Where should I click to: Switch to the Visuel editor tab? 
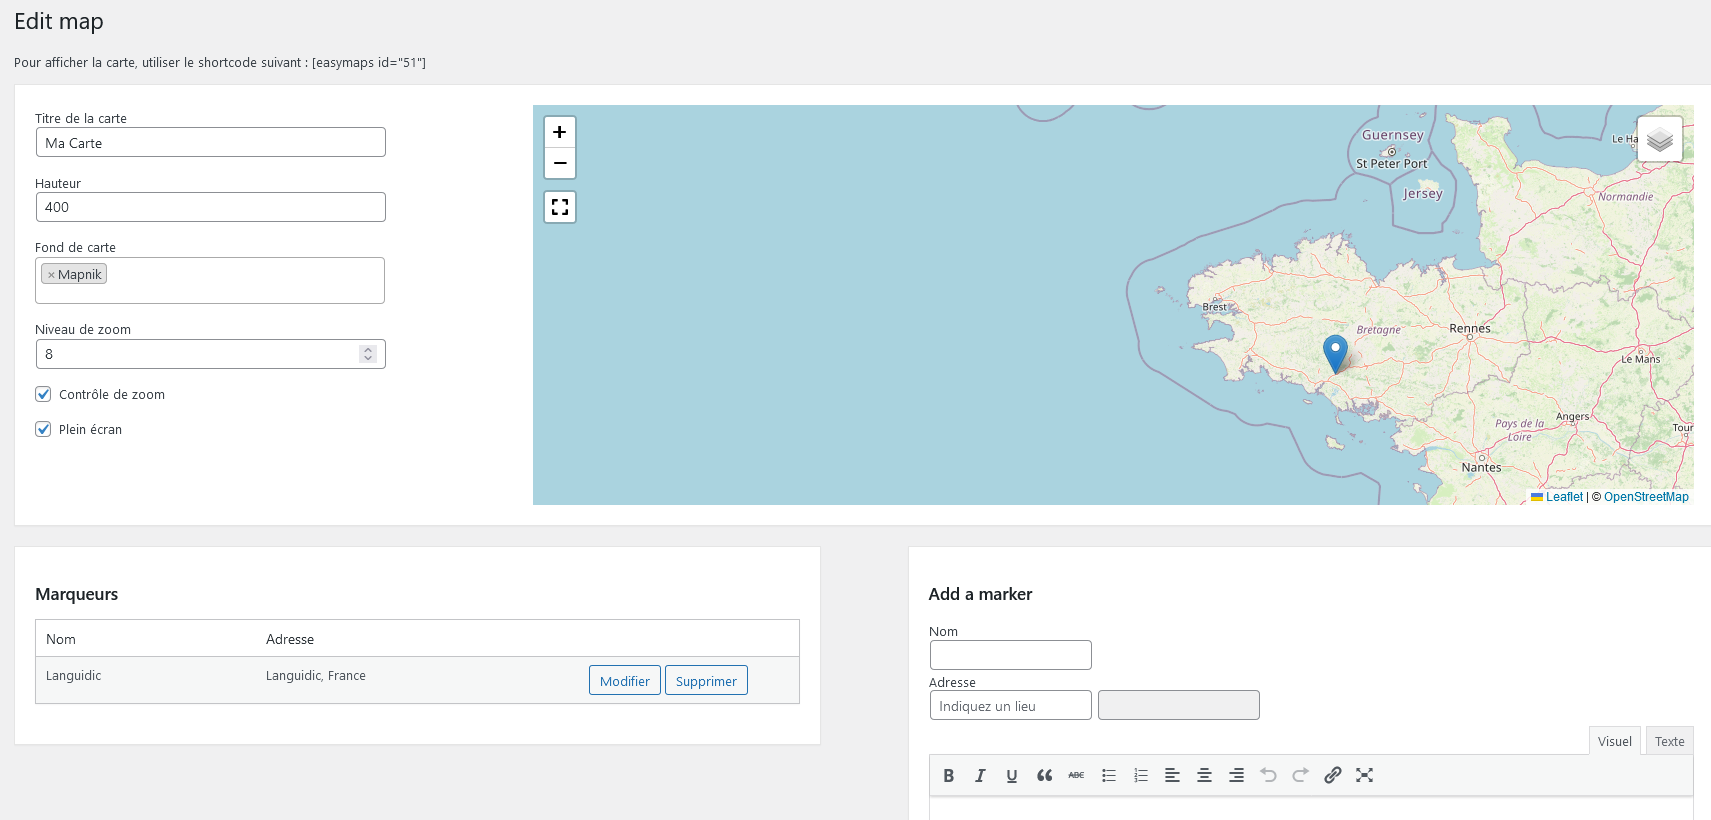pyautogui.click(x=1614, y=741)
